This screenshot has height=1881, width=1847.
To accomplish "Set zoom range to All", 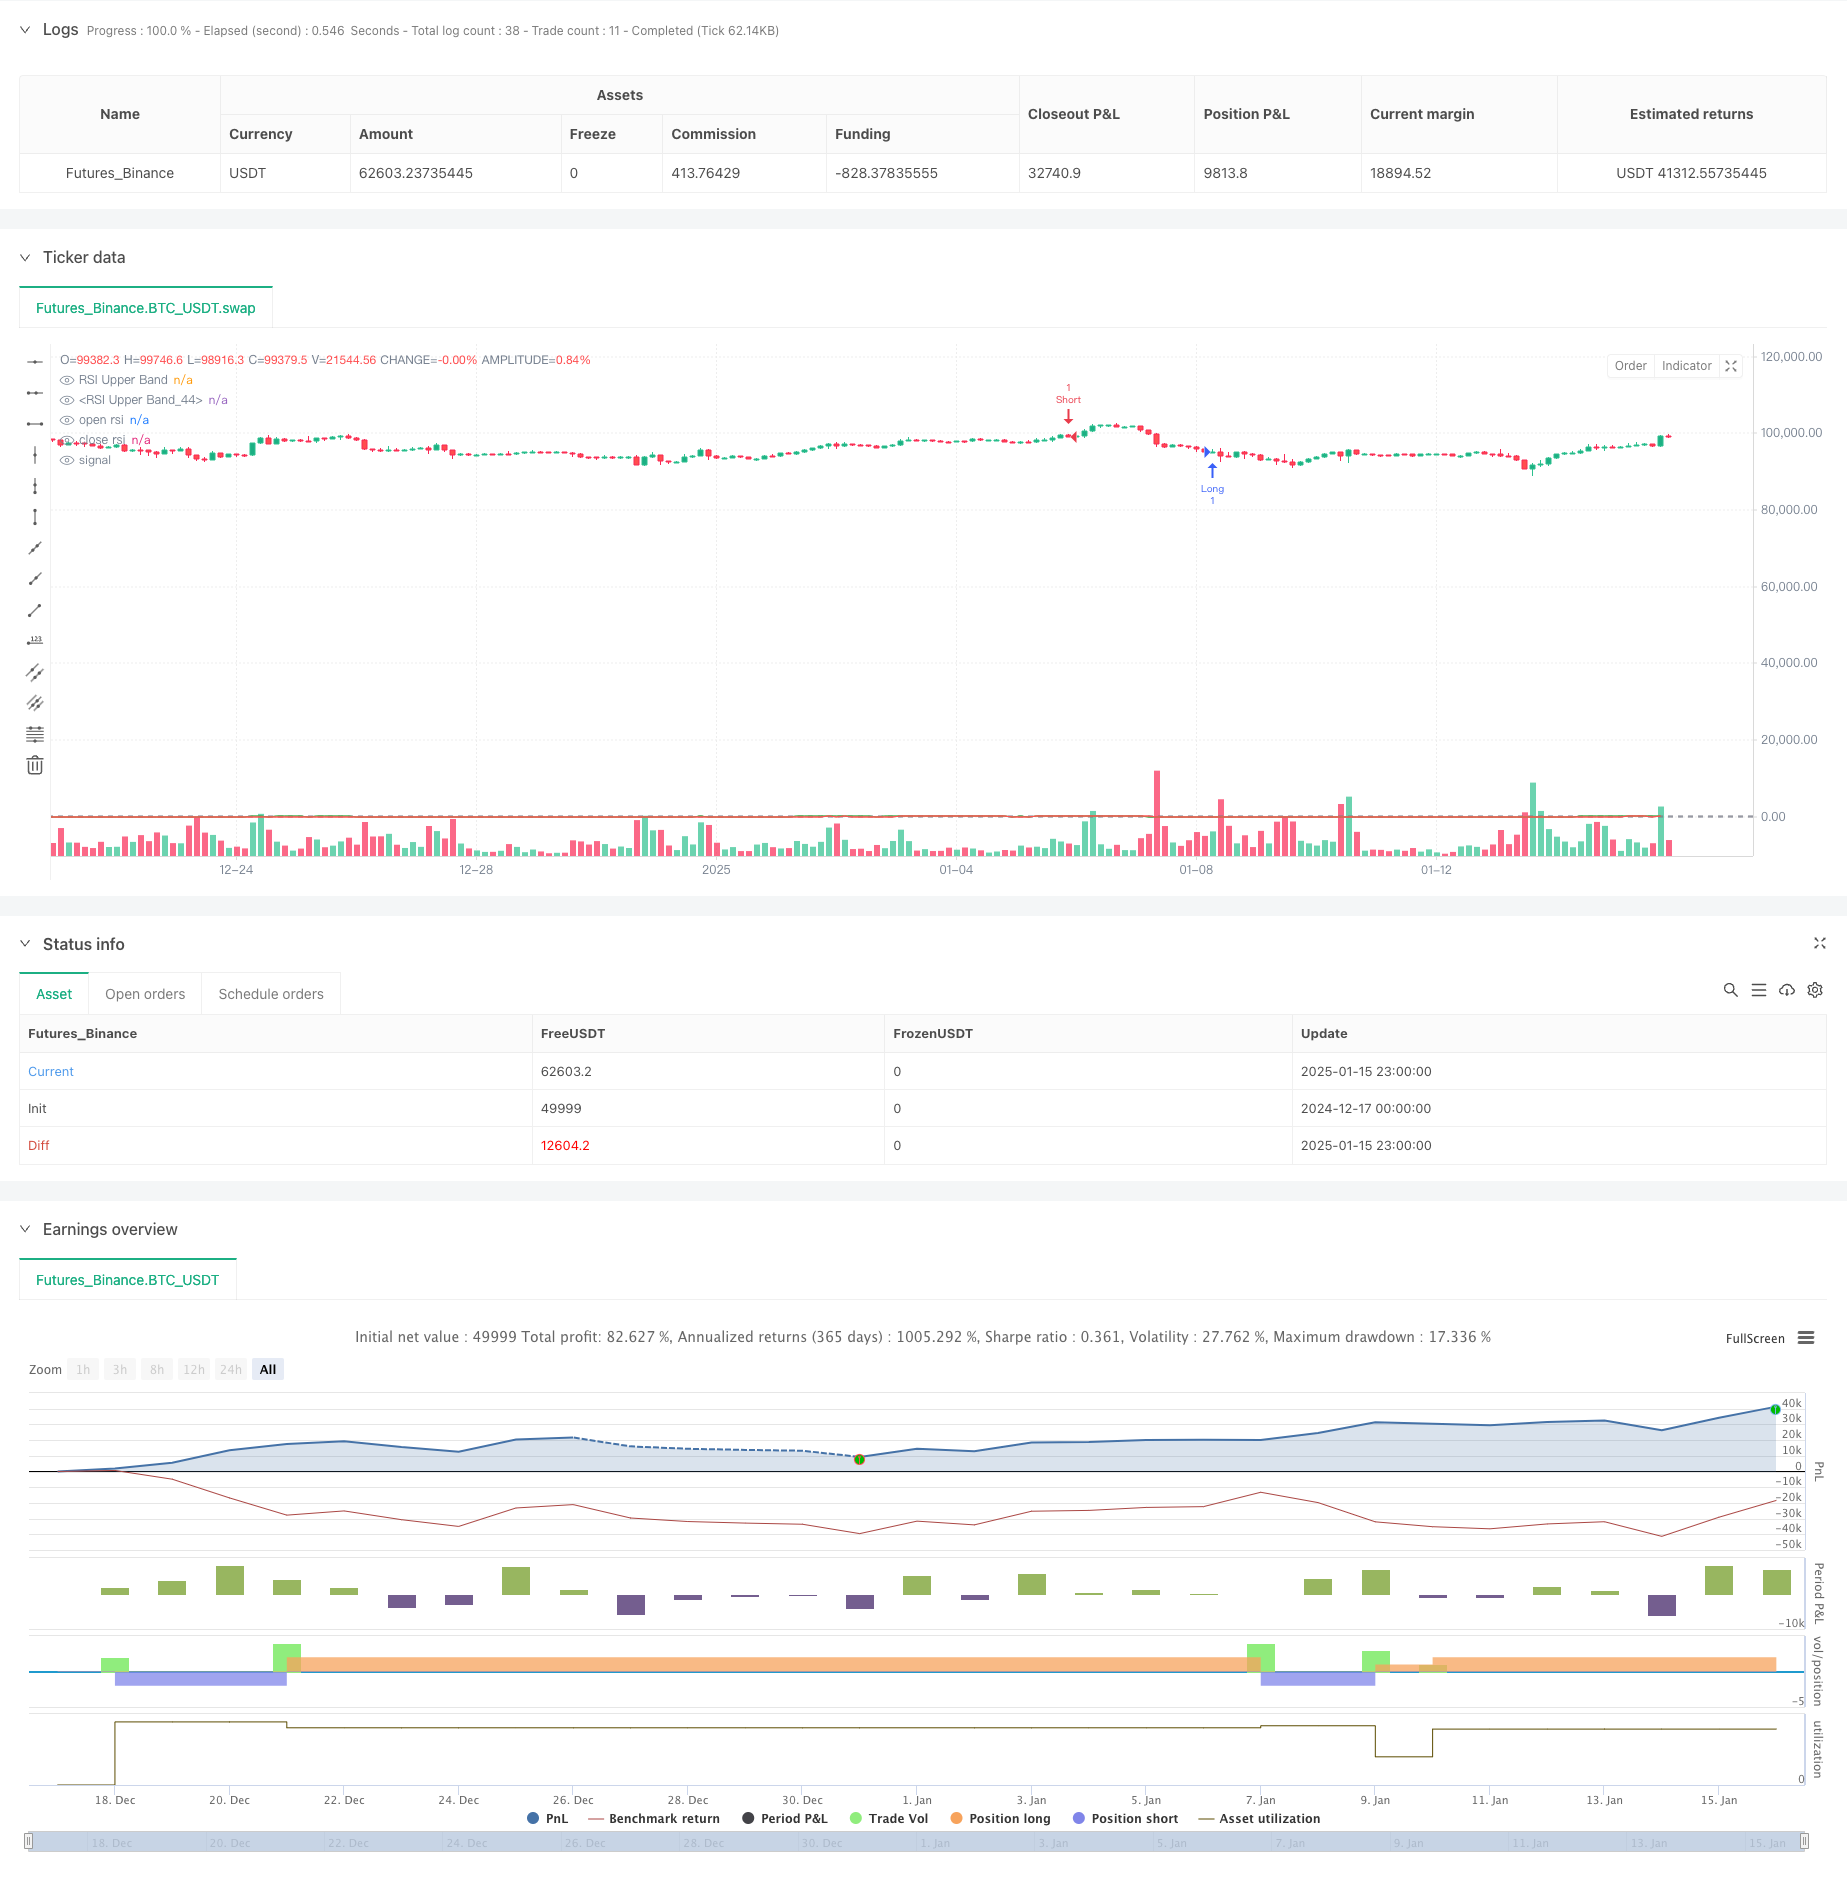I will (268, 1370).
